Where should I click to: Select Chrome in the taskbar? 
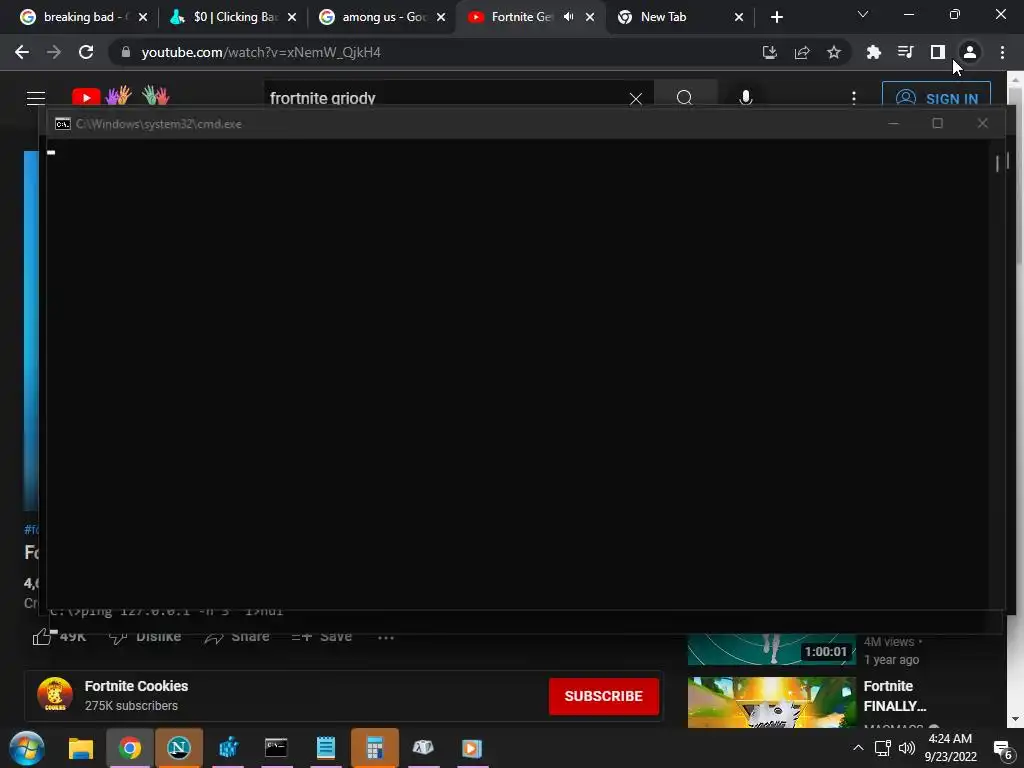tap(130, 748)
